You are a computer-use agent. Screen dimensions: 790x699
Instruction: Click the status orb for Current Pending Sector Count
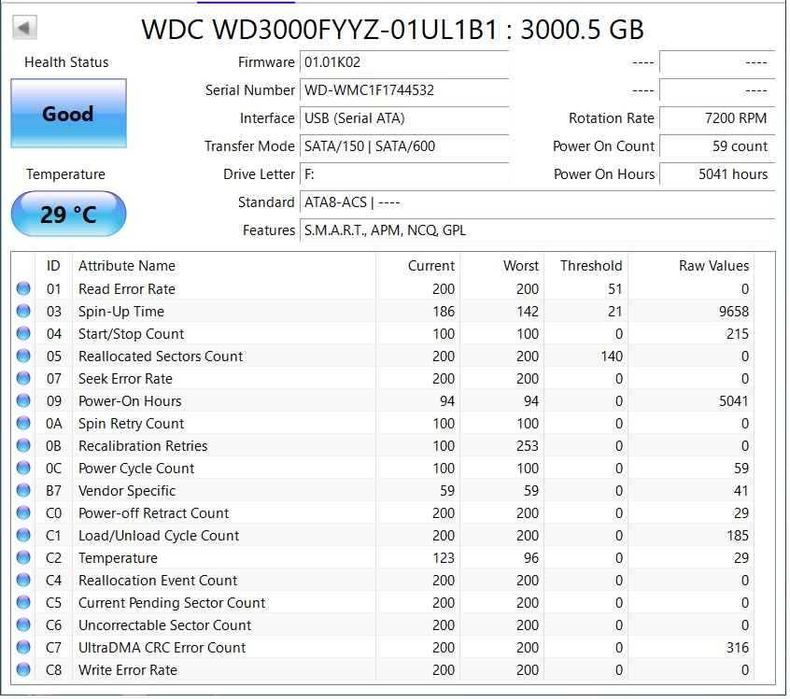coord(23,603)
